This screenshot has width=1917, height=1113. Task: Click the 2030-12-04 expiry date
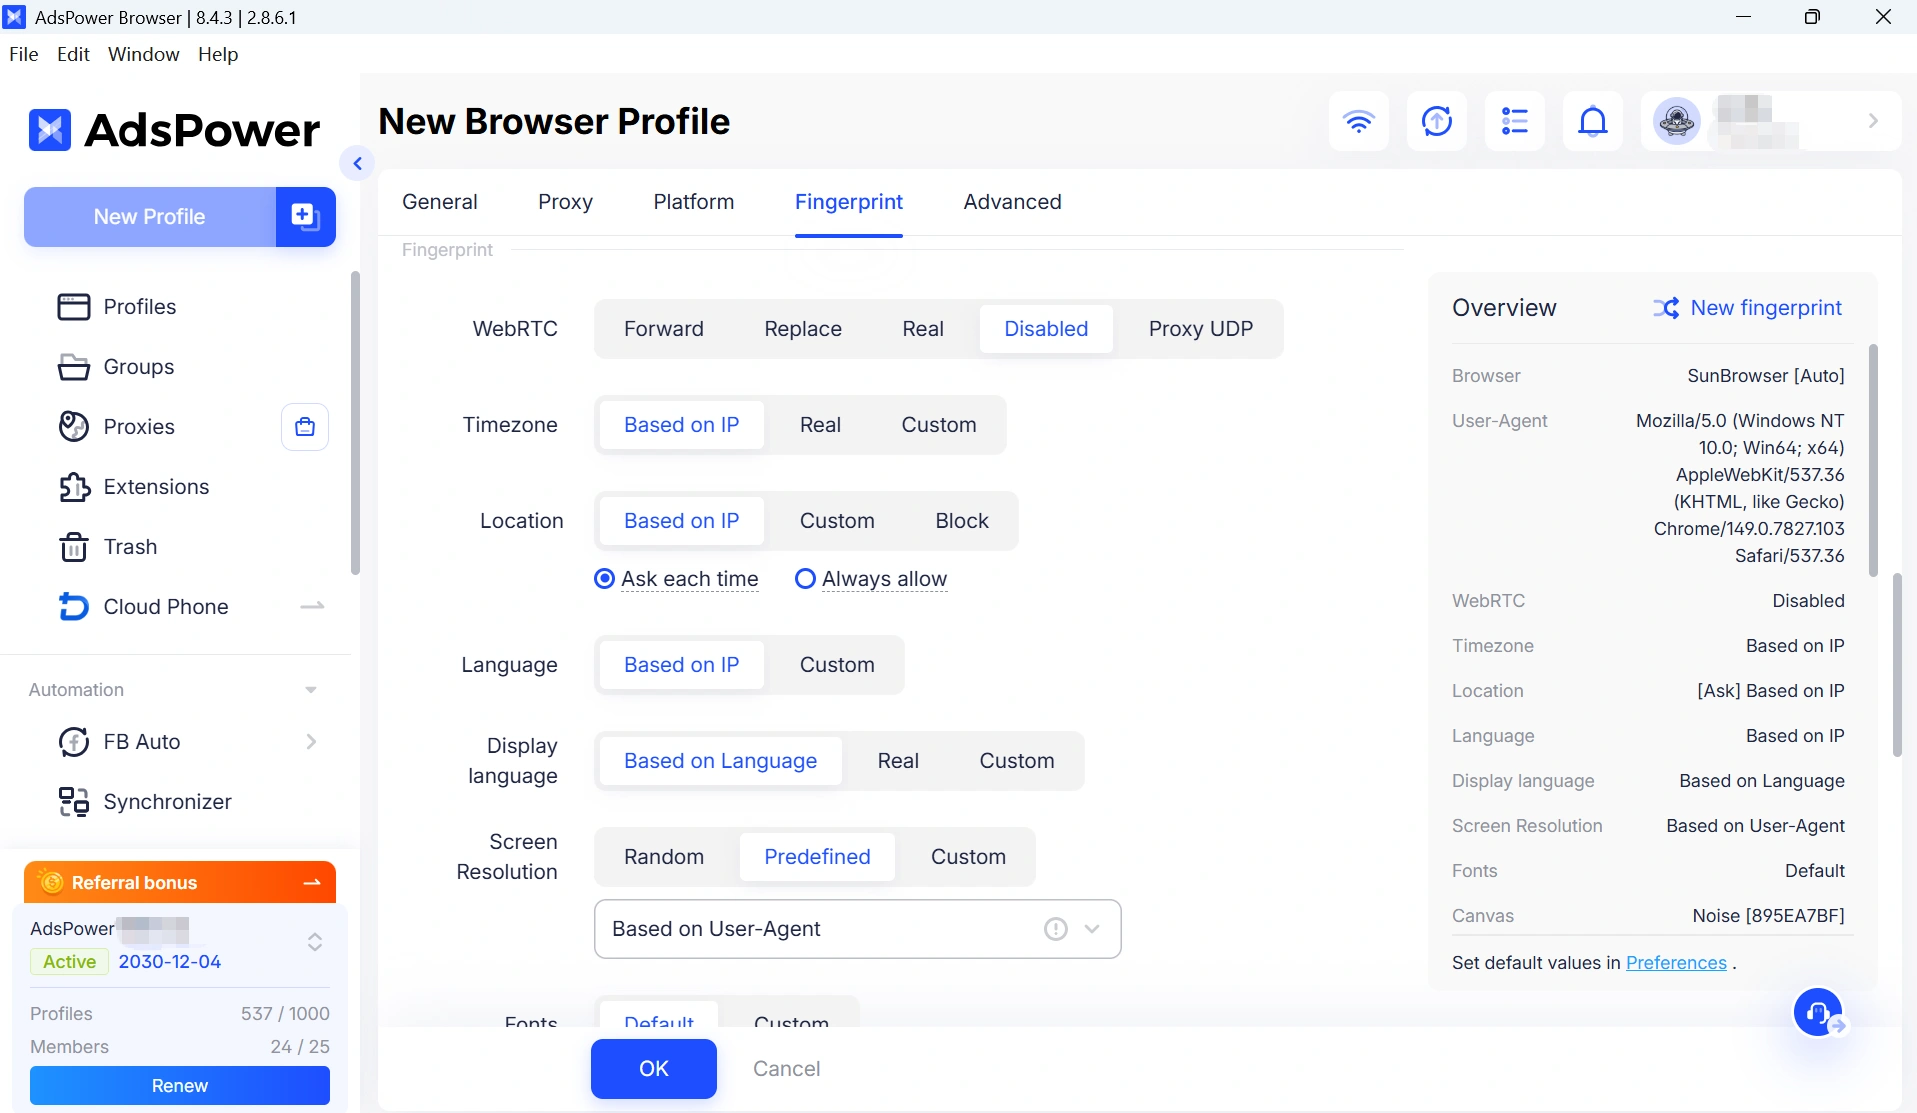click(x=169, y=961)
